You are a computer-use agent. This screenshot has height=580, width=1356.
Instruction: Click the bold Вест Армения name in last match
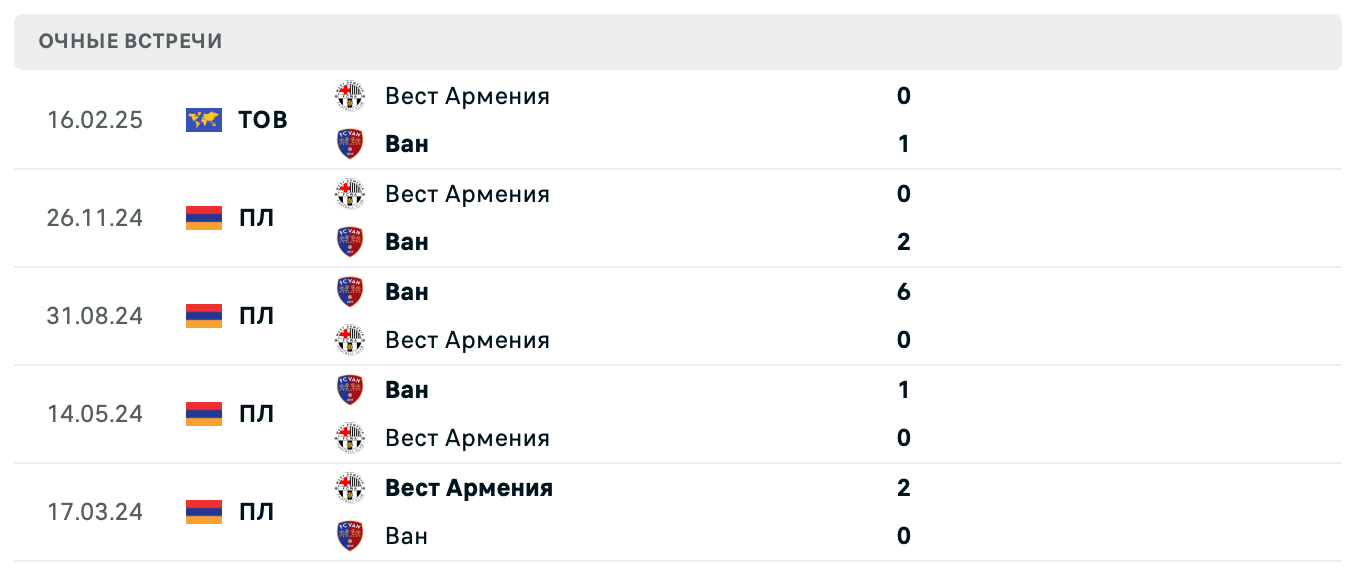tap(468, 488)
